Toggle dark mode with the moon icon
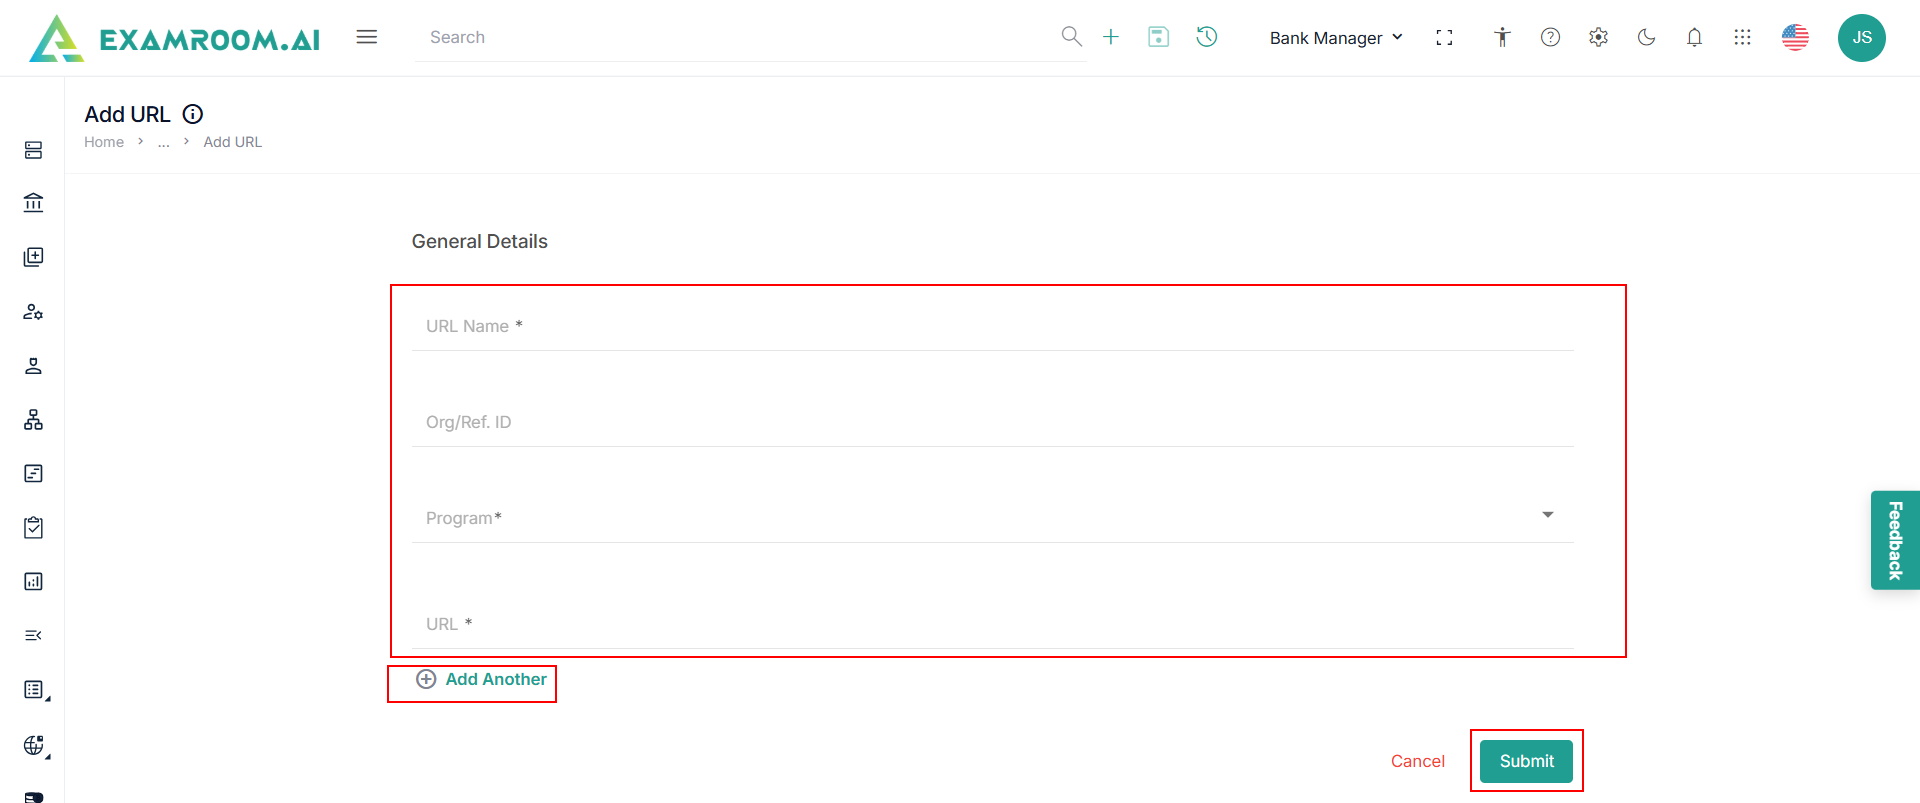The height and width of the screenshot is (803, 1920). click(1646, 37)
